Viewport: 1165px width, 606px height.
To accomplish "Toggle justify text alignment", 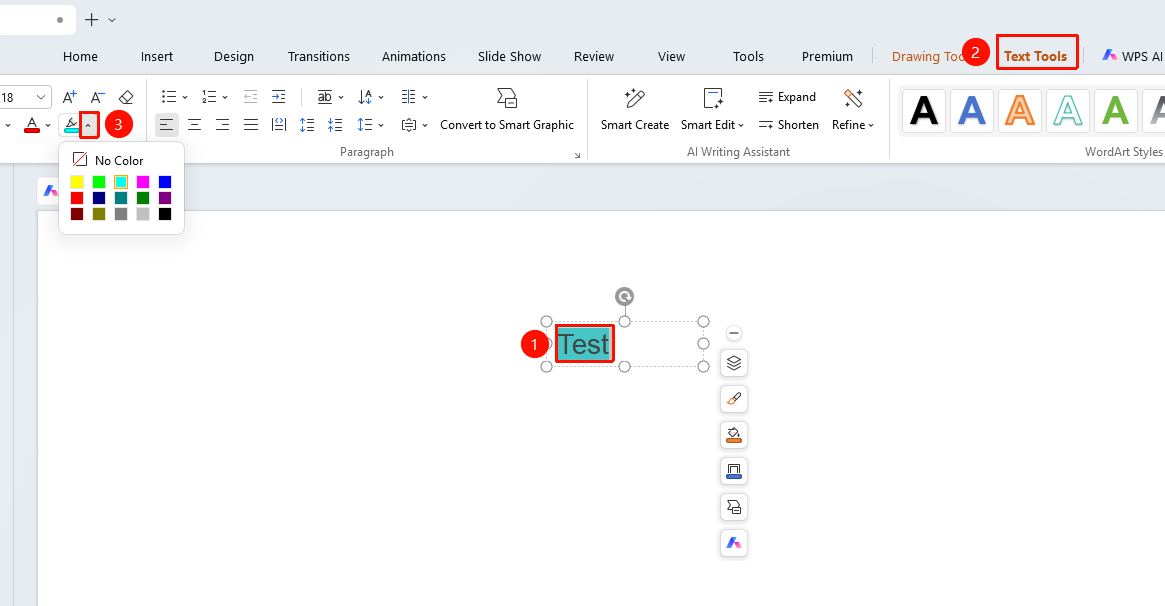I will tap(251, 125).
